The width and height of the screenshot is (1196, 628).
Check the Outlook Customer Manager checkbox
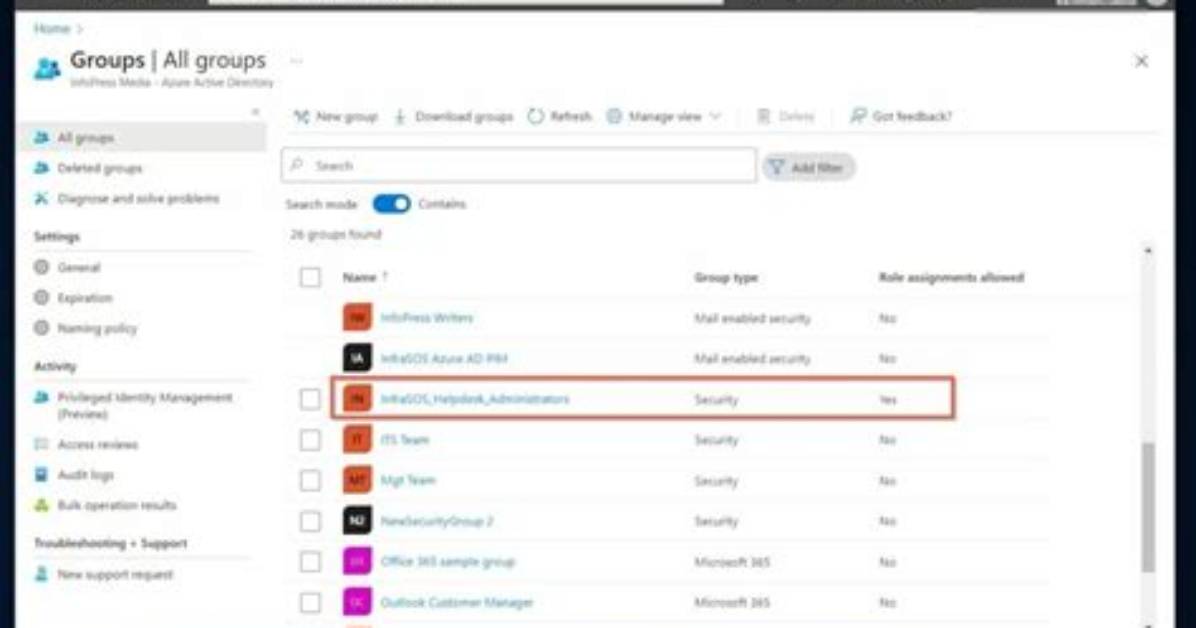310,602
